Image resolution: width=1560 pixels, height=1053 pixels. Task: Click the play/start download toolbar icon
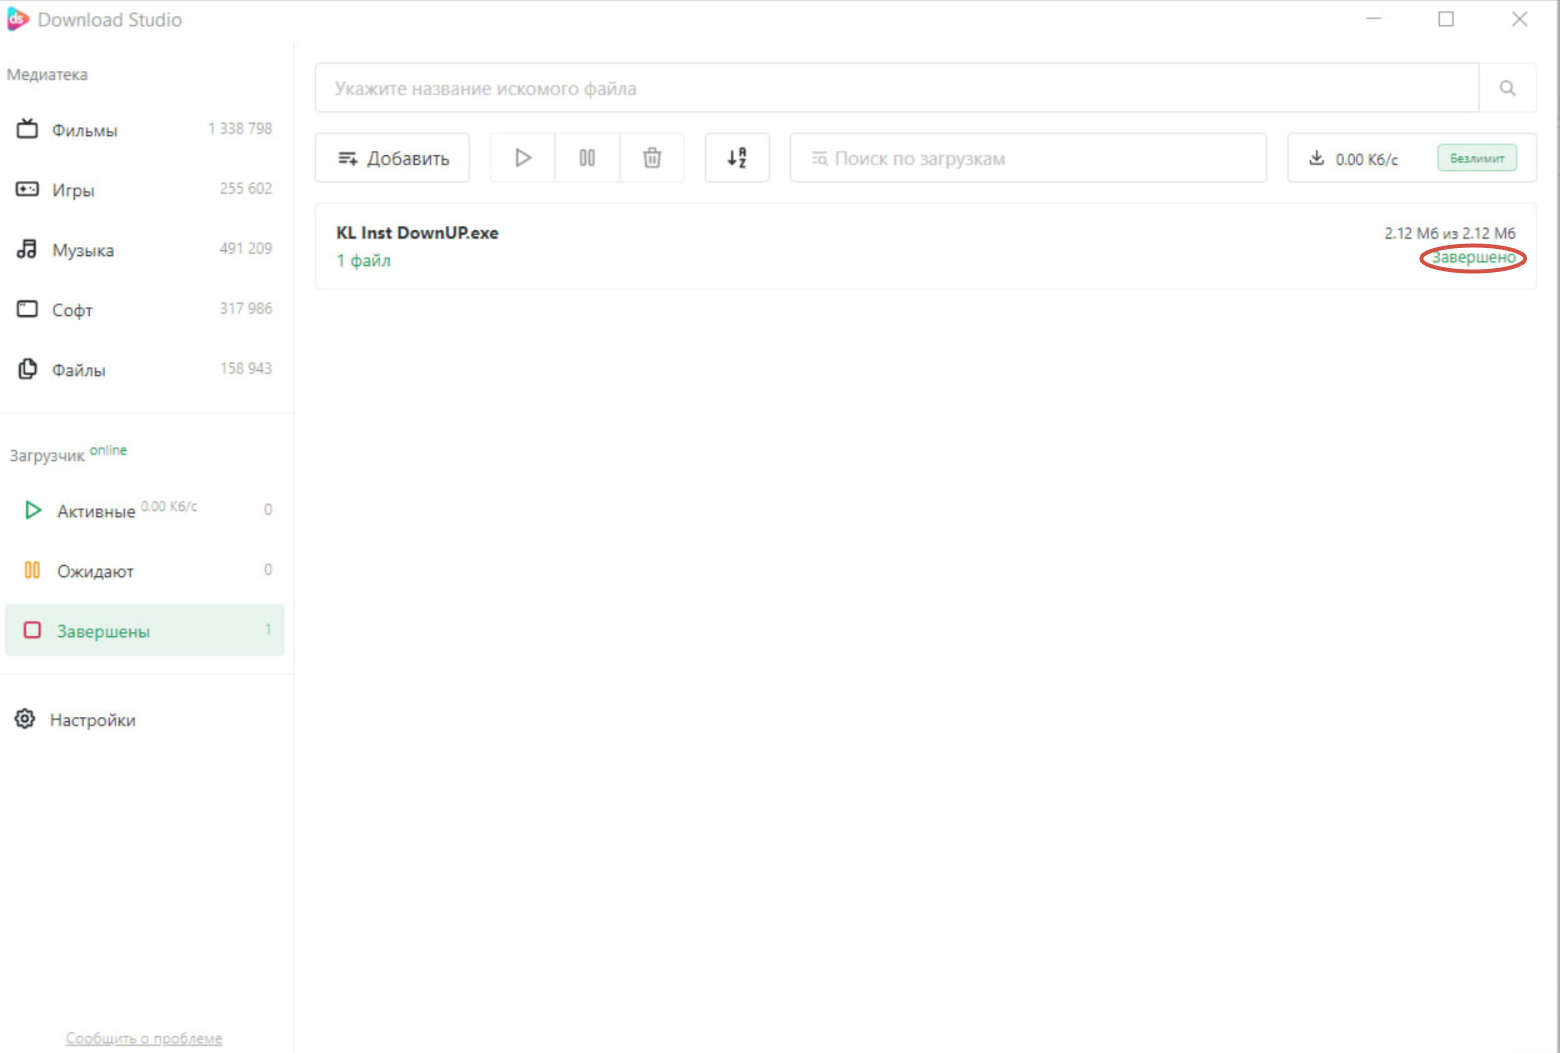522,158
